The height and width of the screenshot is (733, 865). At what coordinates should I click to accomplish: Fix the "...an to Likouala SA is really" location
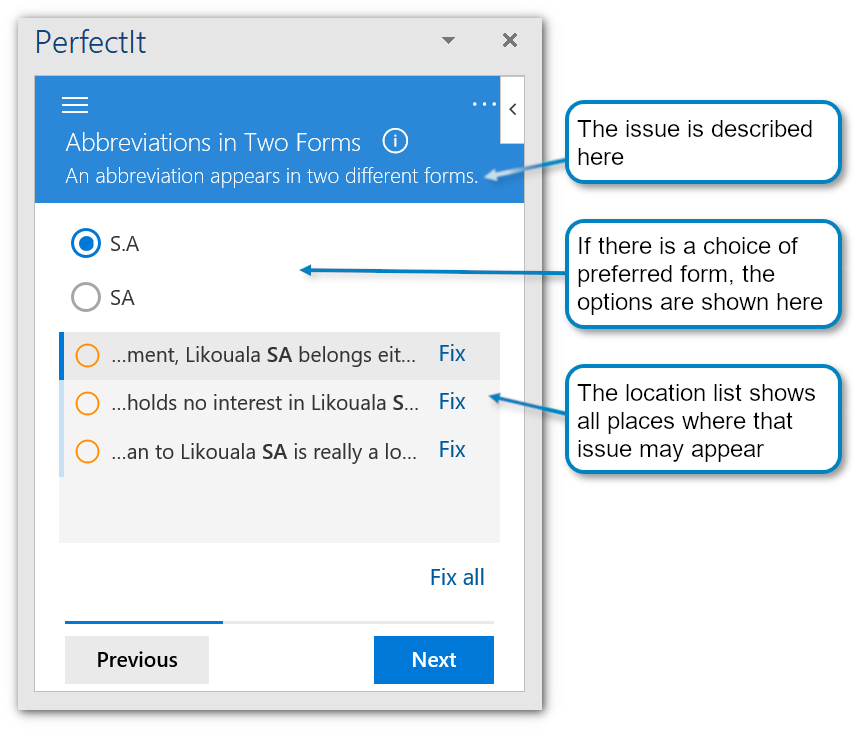(x=452, y=449)
